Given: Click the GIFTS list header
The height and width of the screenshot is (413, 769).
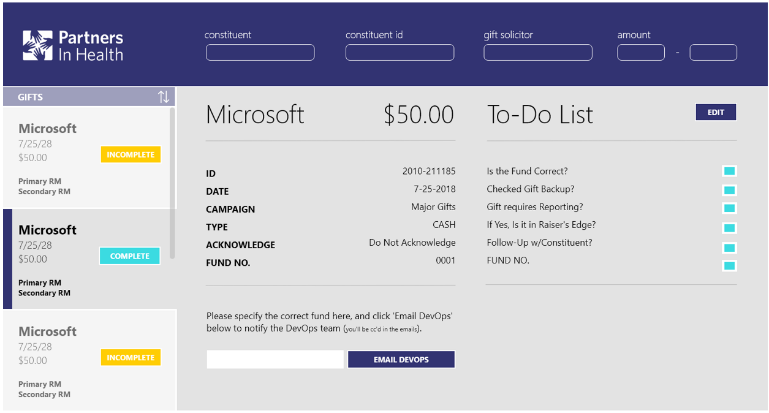Looking at the screenshot, I should click(89, 97).
